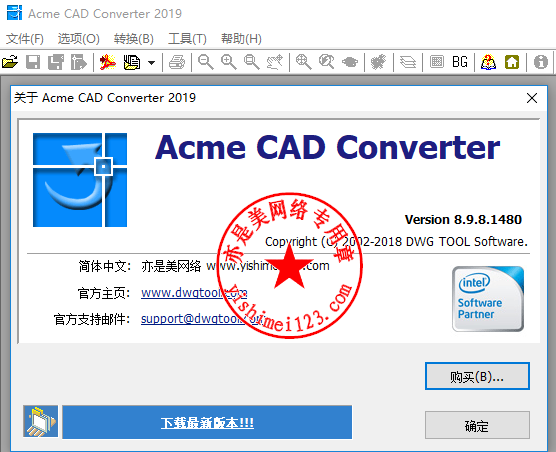
Task: Click the Zoom In magnifier icon
Action: tap(229, 62)
